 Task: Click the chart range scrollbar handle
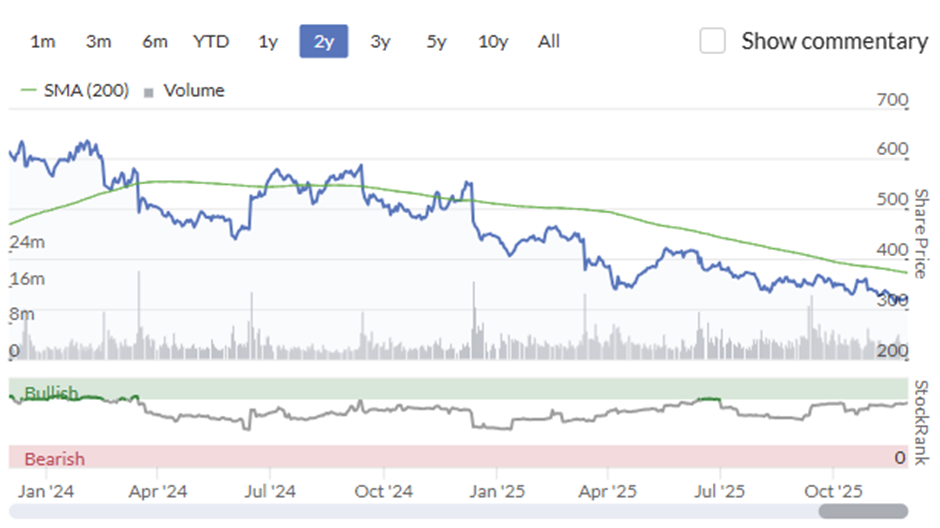pyautogui.click(x=863, y=511)
